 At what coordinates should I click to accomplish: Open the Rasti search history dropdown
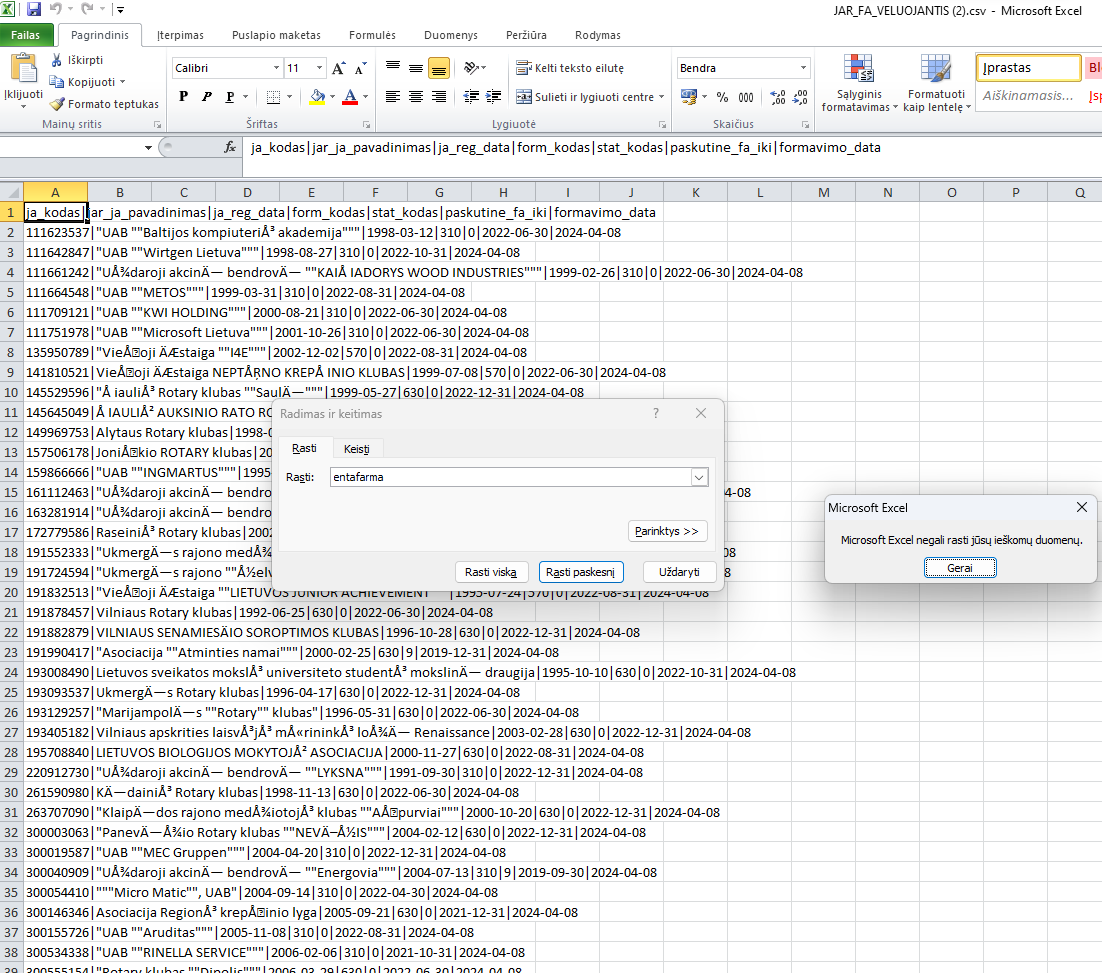(699, 478)
